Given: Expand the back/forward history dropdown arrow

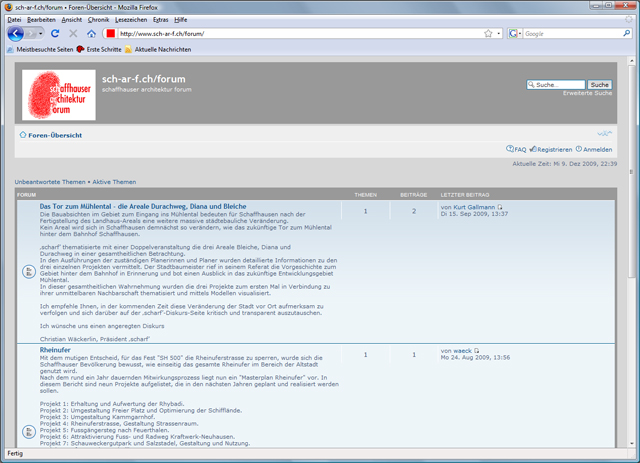Looking at the screenshot, I should click(39, 34).
